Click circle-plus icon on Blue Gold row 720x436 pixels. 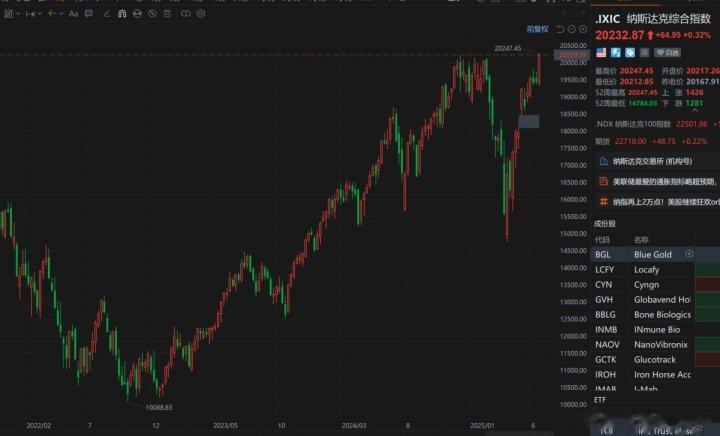point(689,254)
